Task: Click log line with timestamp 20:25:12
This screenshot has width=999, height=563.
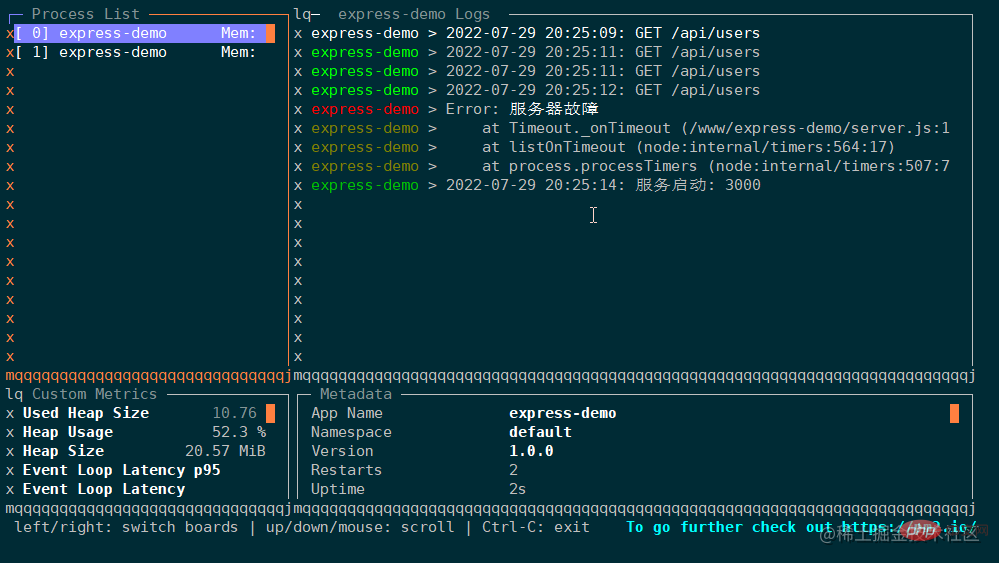Action: point(535,90)
